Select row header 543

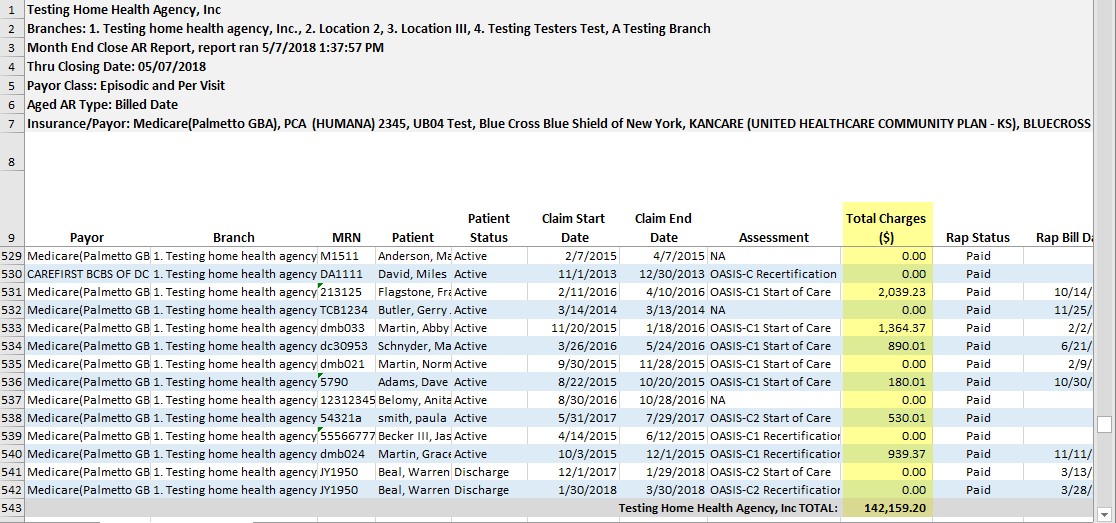12,508
